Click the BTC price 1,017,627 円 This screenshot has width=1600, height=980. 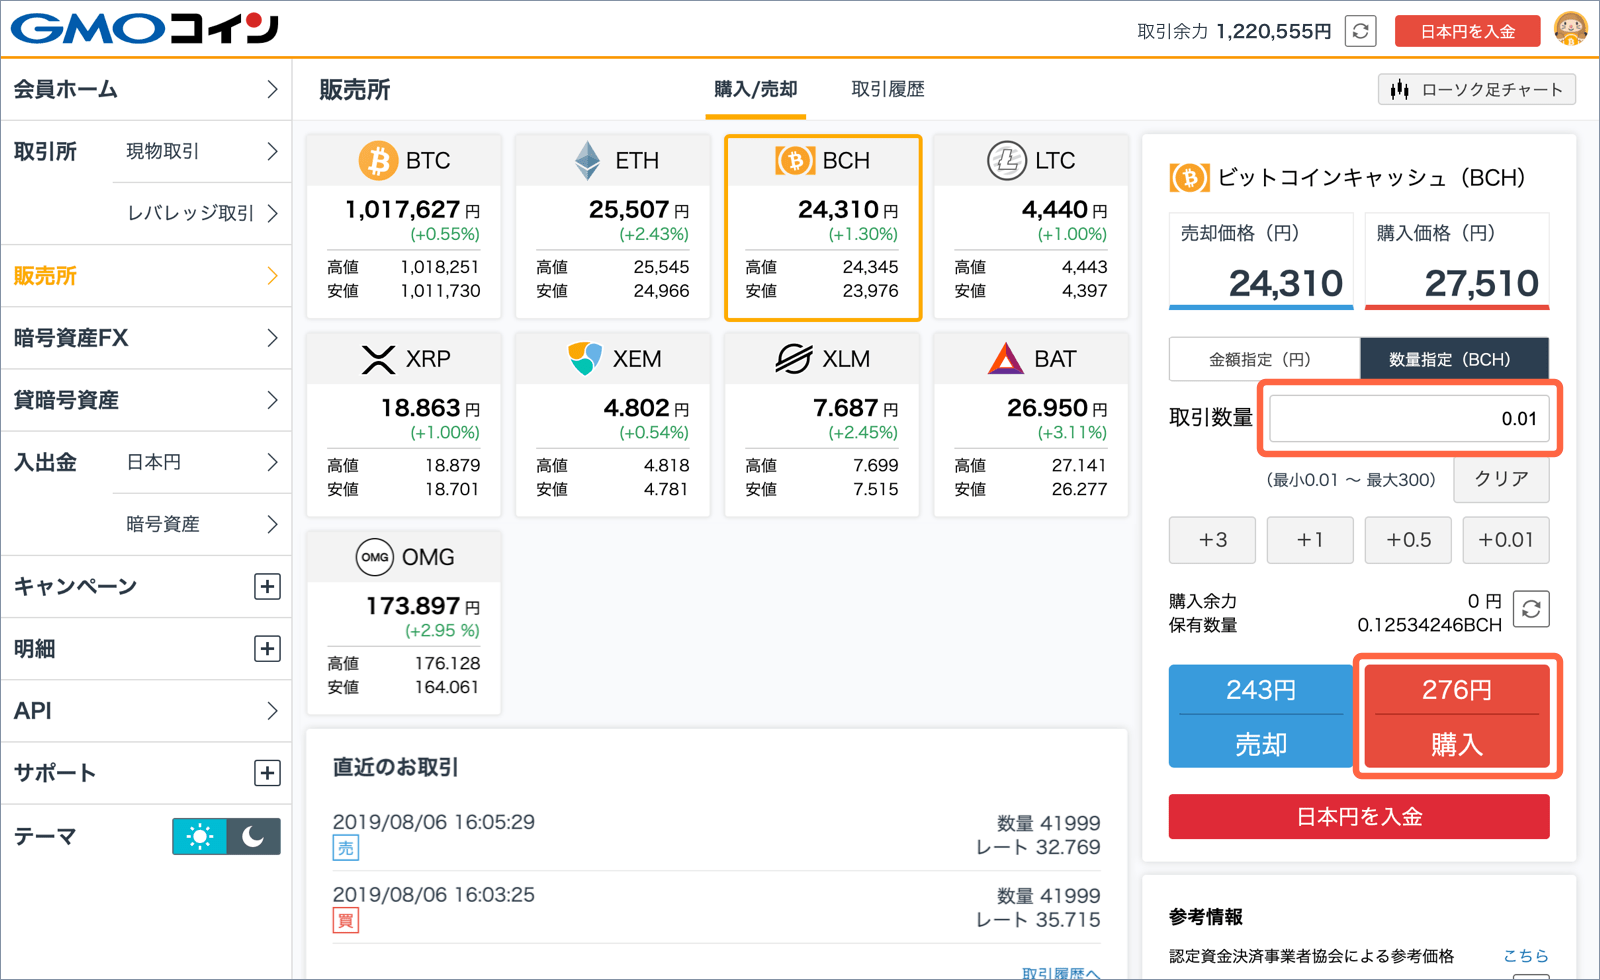pos(412,210)
